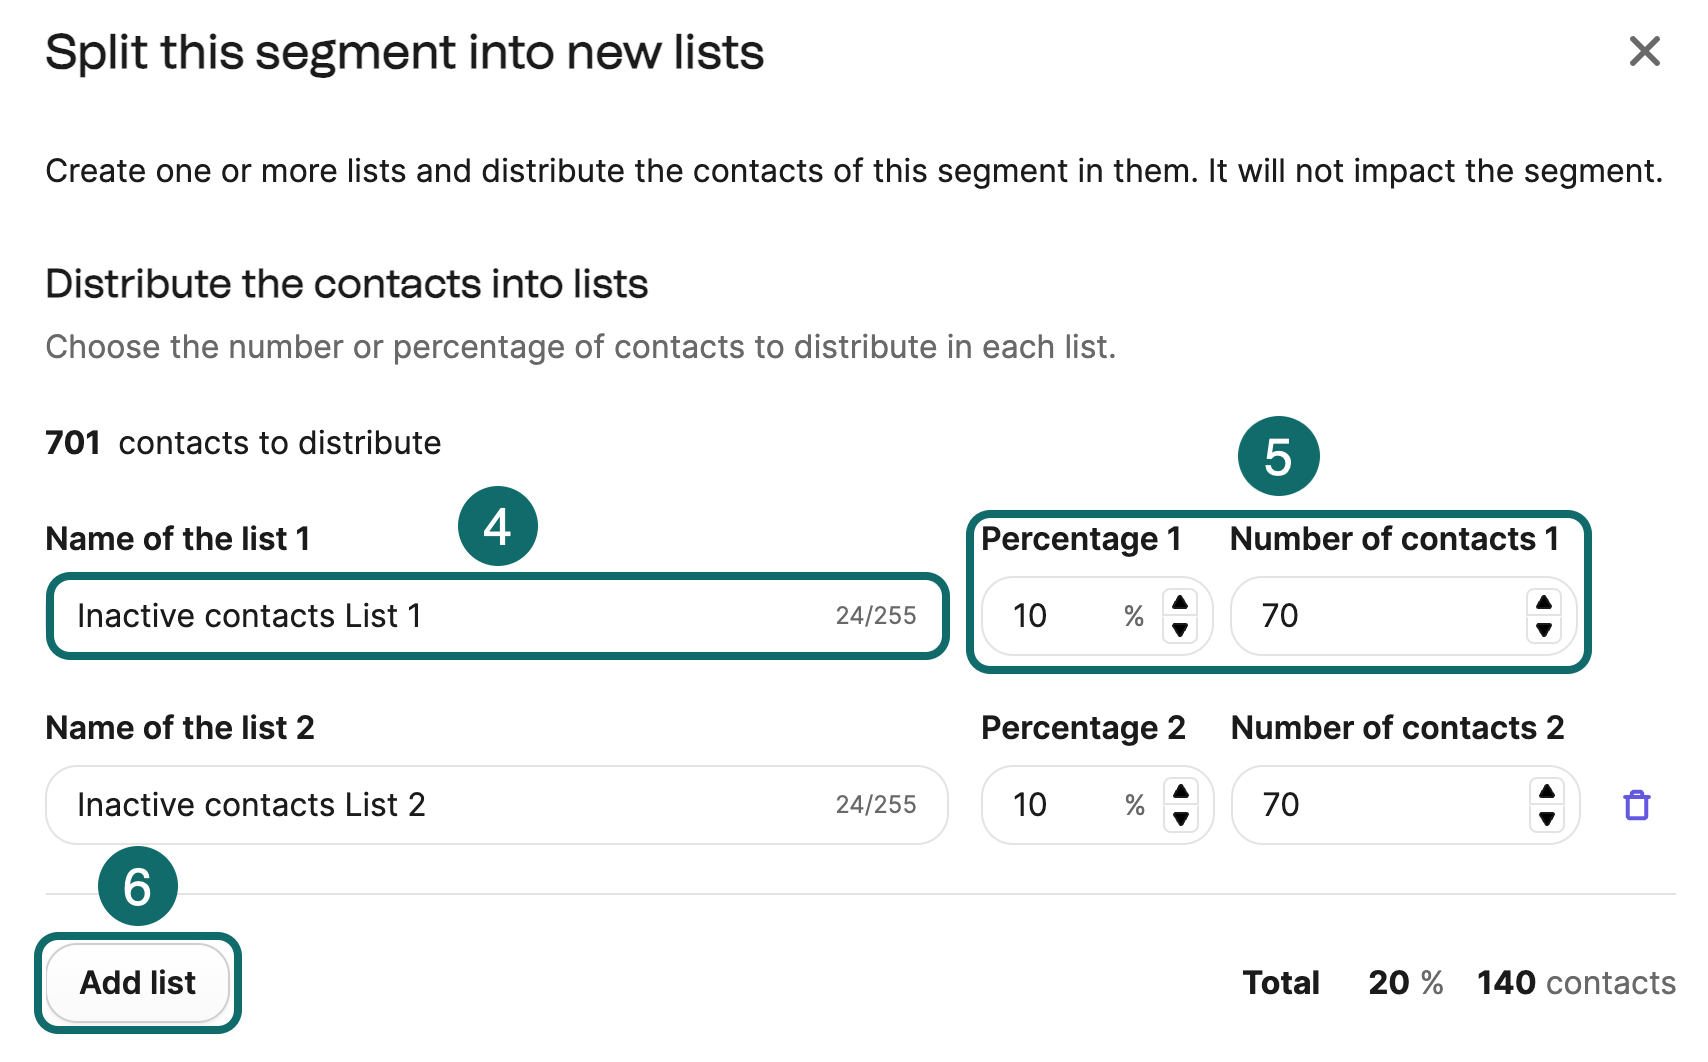Click the step 6 marker badge
1708x1062 pixels.
coord(137,886)
